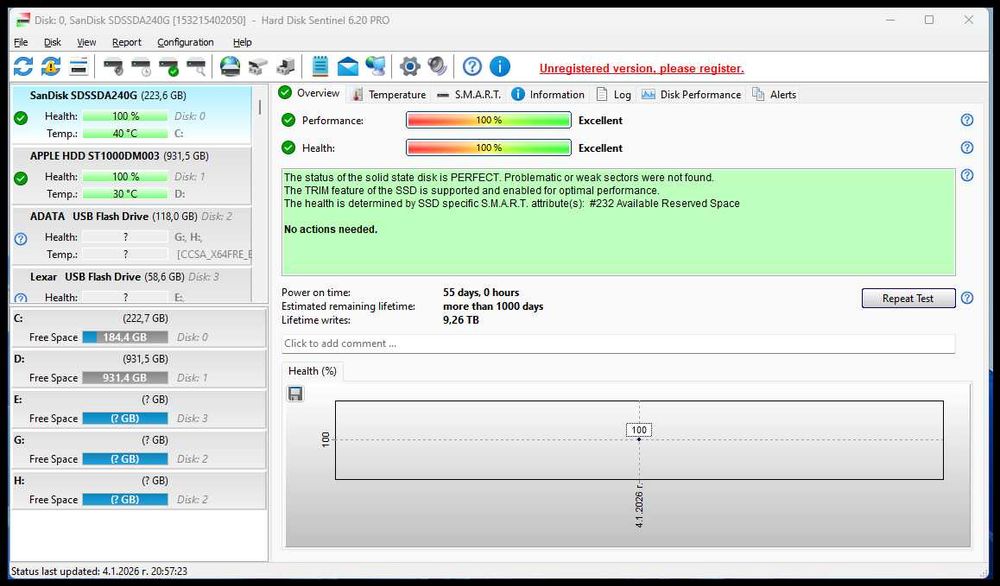Click the blue Refresh arrows toolbar icon

[x=24, y=66]
